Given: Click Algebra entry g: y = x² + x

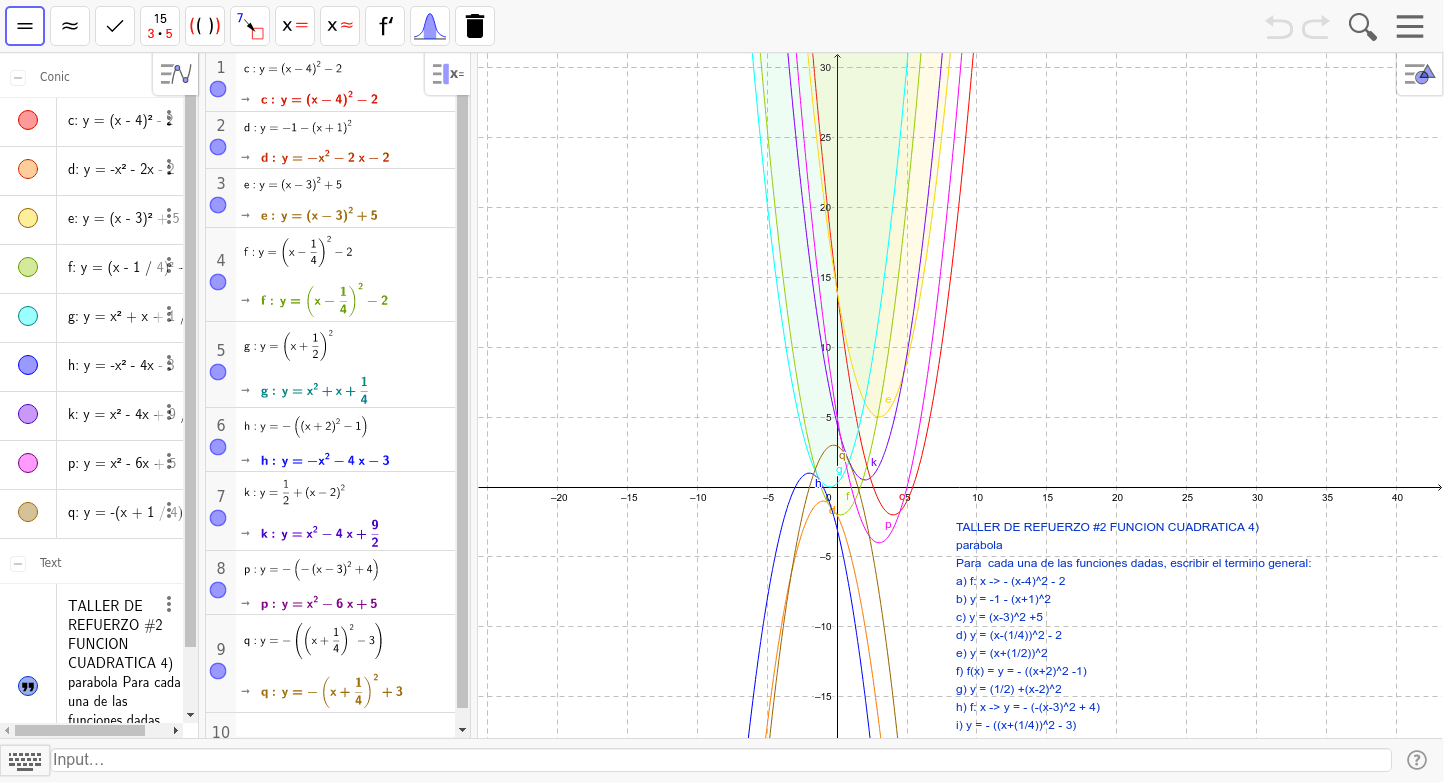Looking at the screenshot, I should (x=122, y=316).
